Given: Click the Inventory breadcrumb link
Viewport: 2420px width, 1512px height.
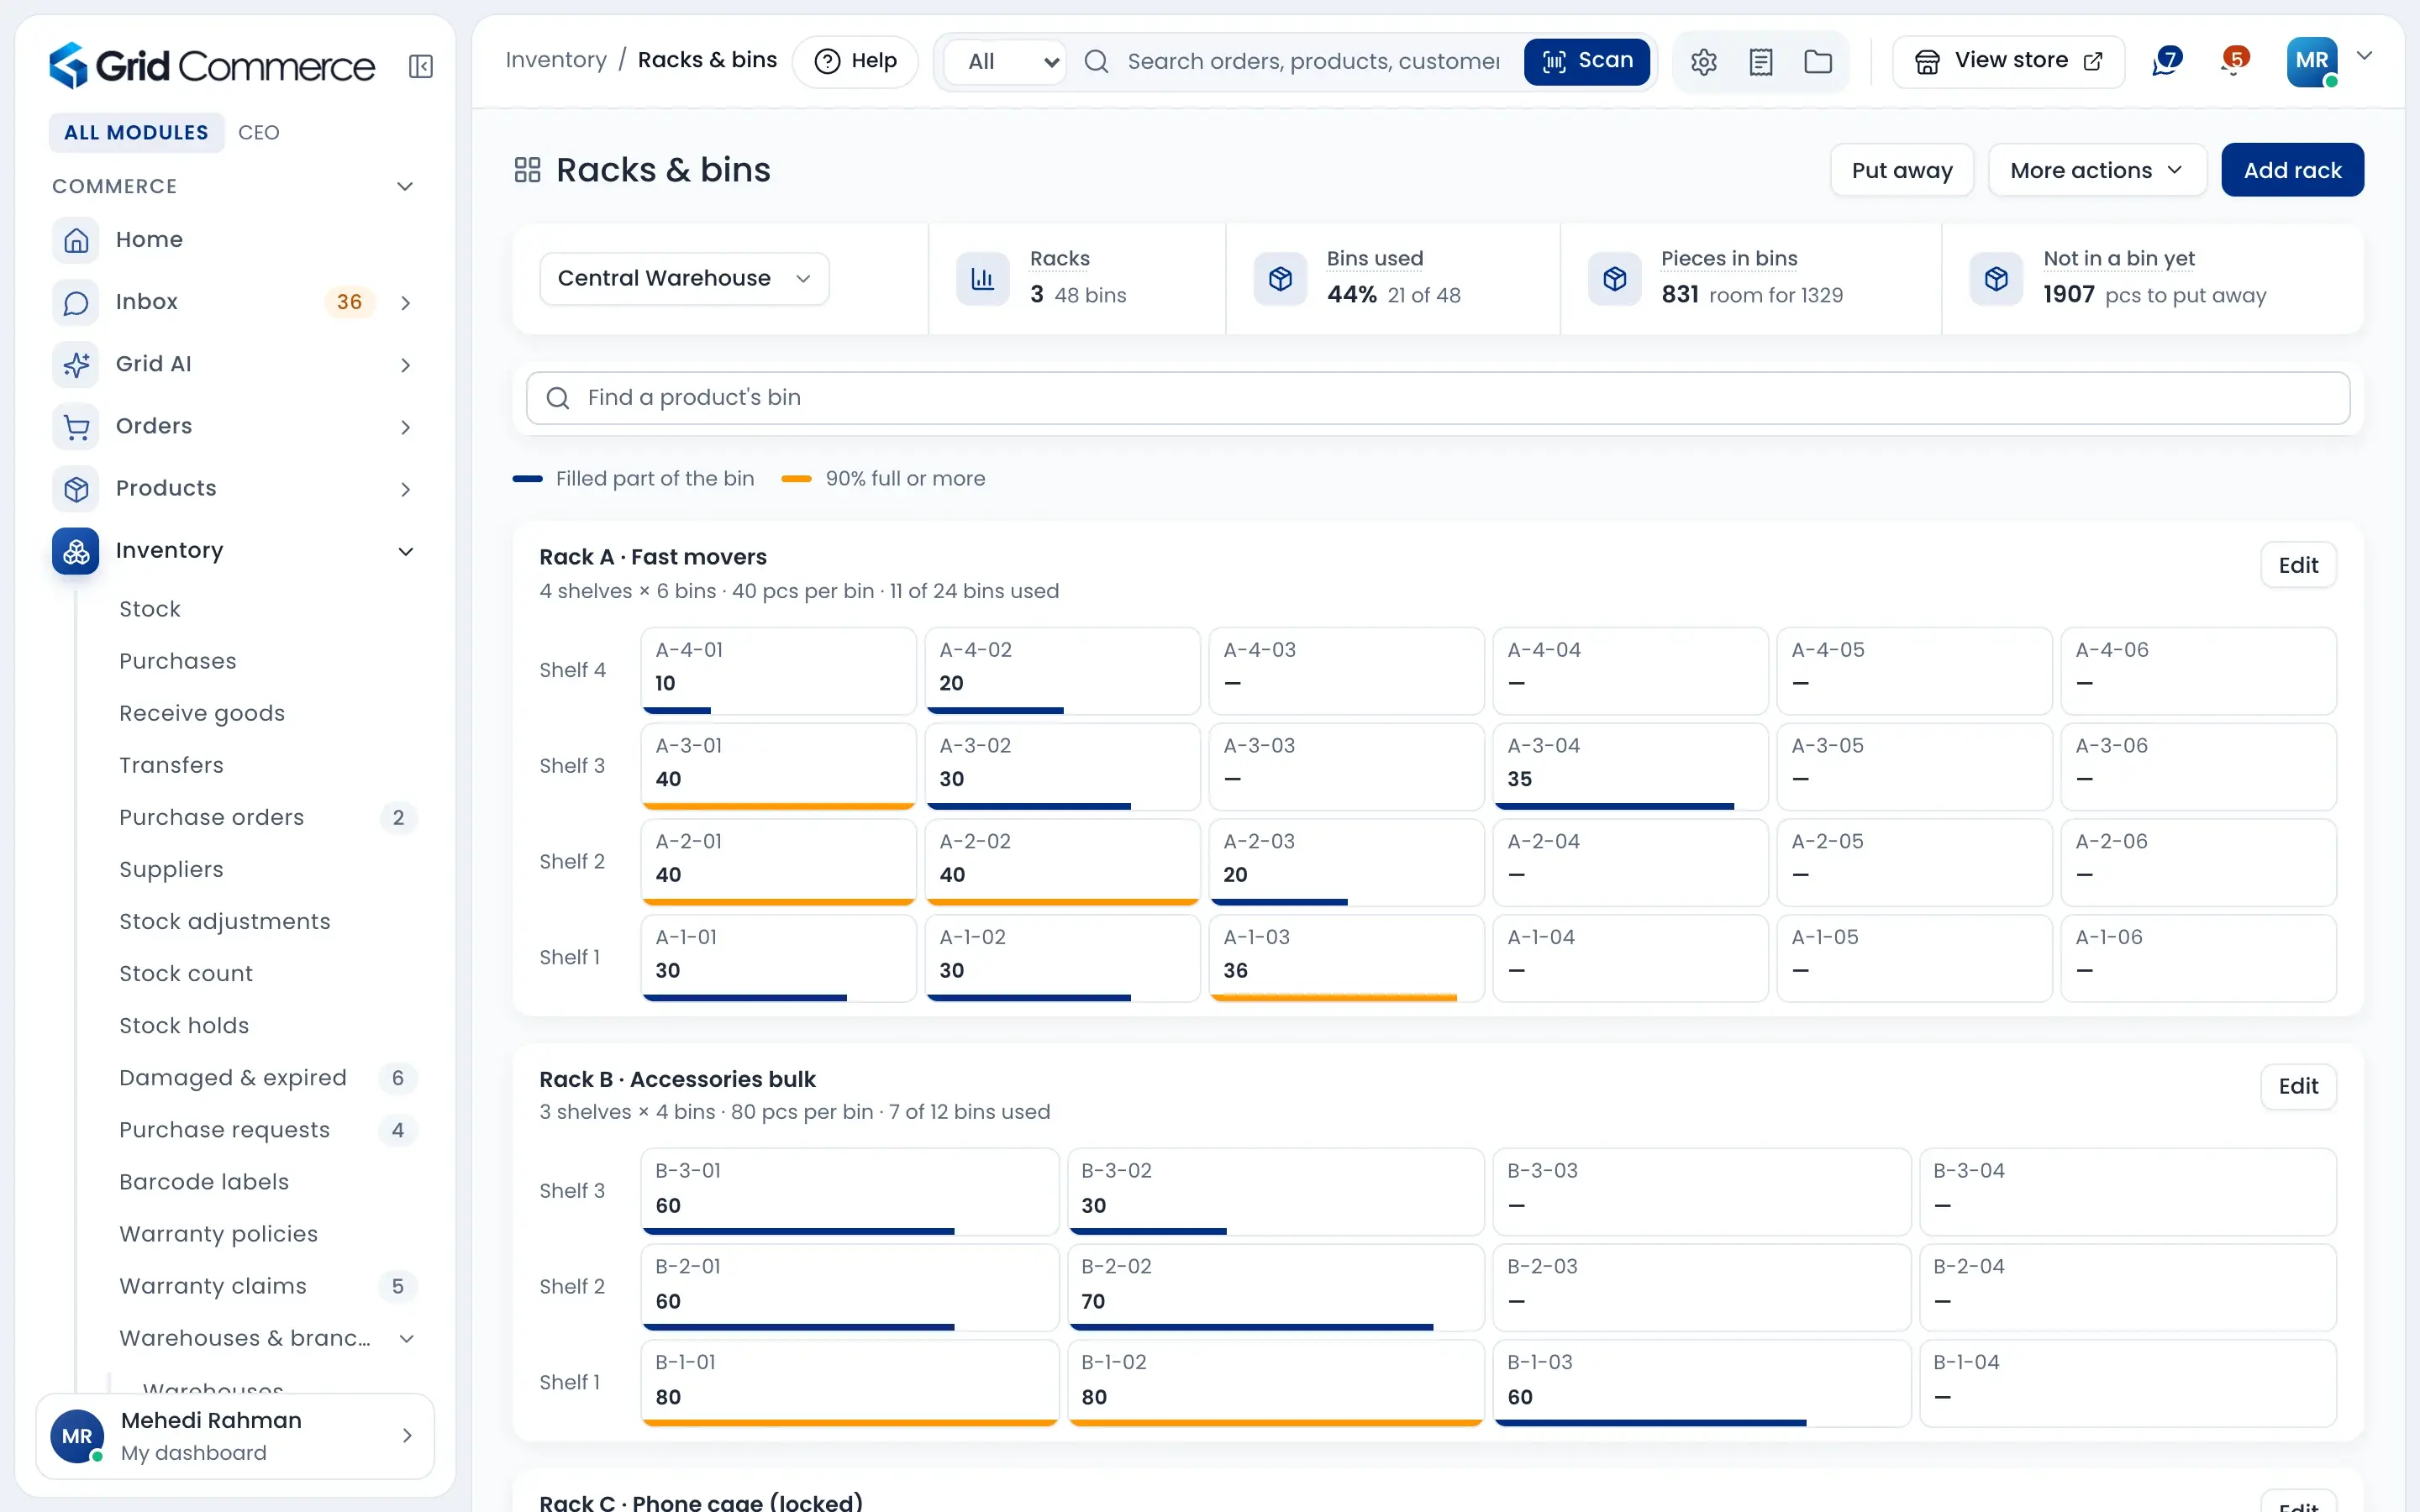Looking at the screenshot, I should [x=556, y=60].
